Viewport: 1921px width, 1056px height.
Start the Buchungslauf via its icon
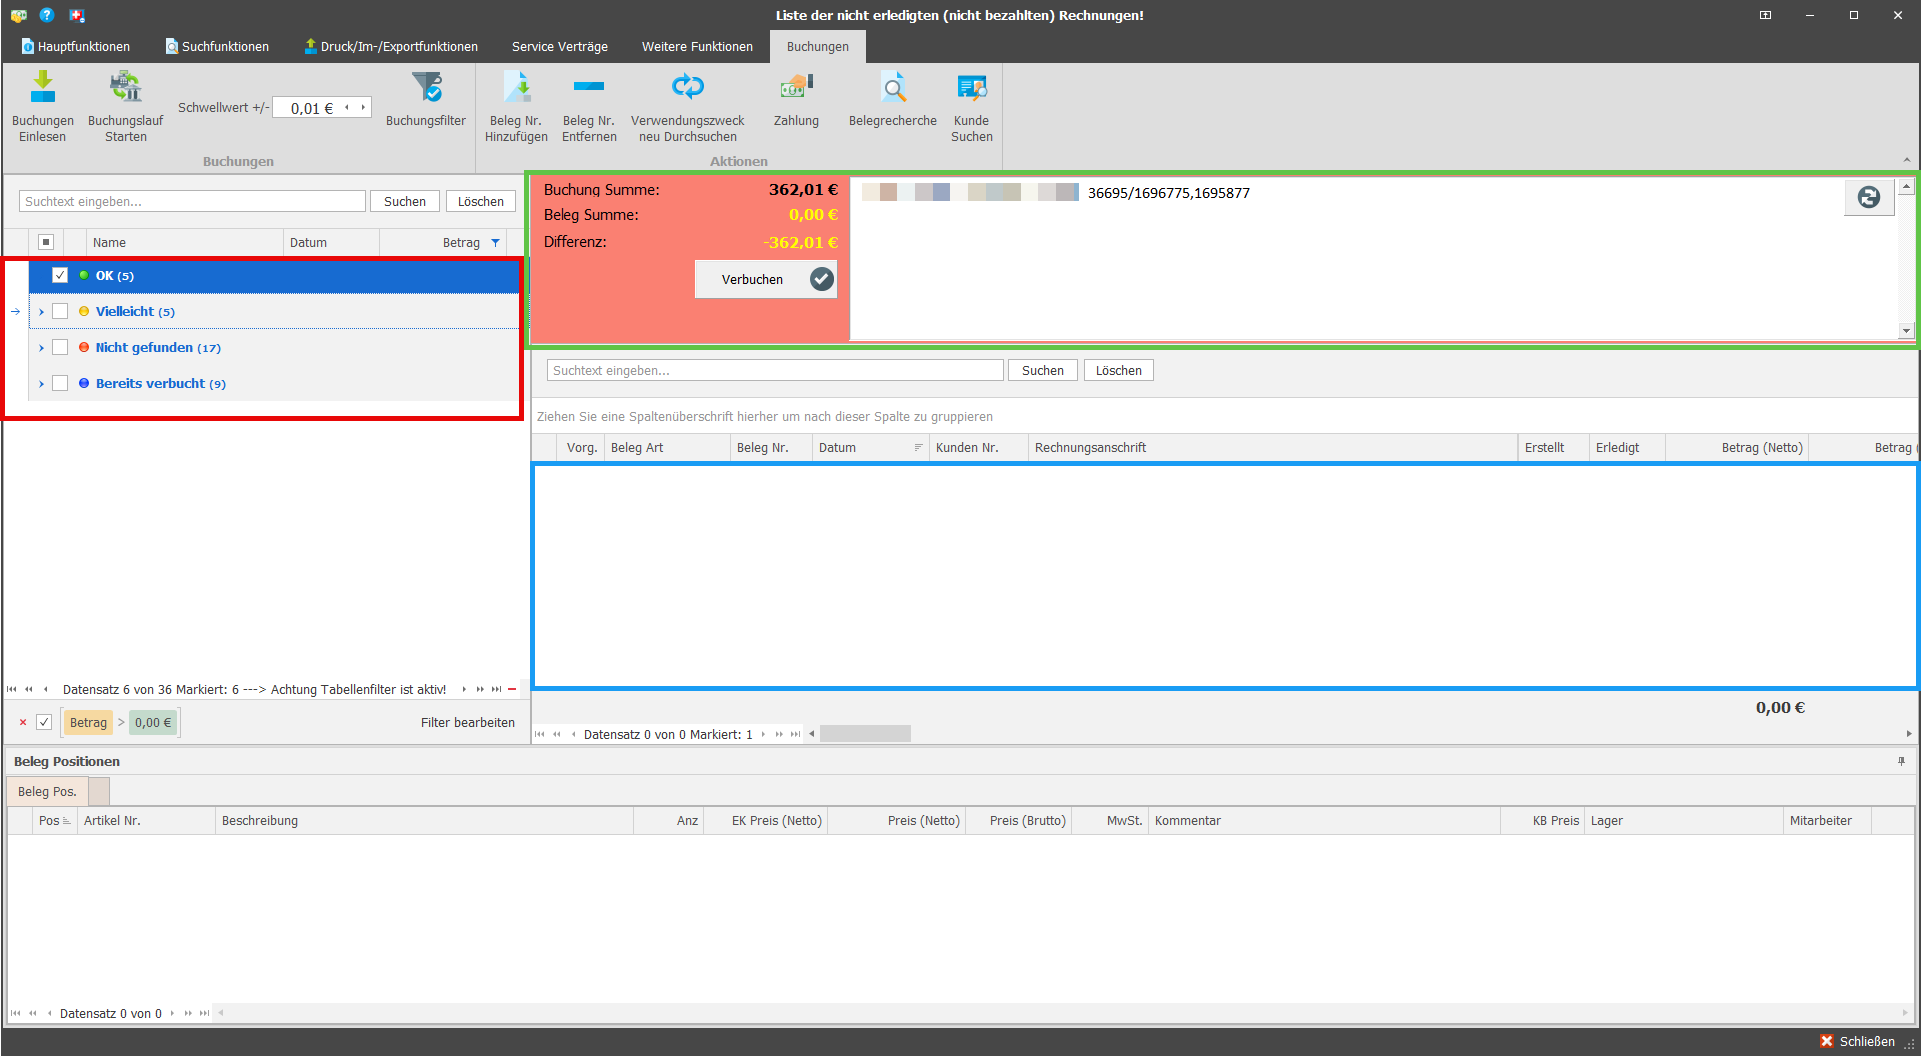(x=125, y=88)
